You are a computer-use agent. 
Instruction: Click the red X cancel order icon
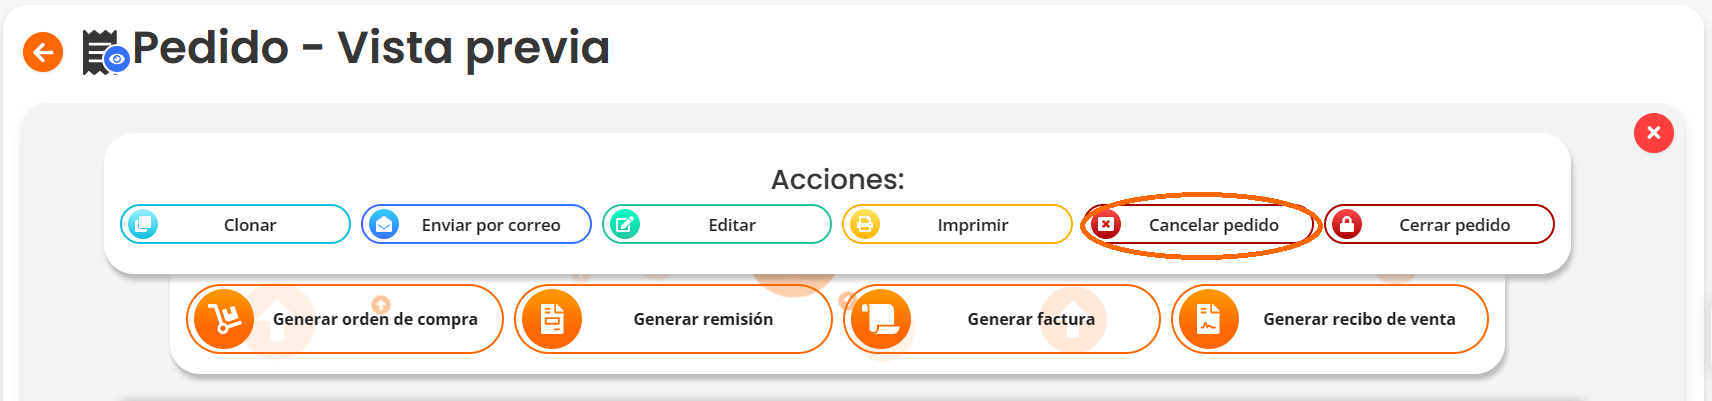click(x=1106, y=224)
